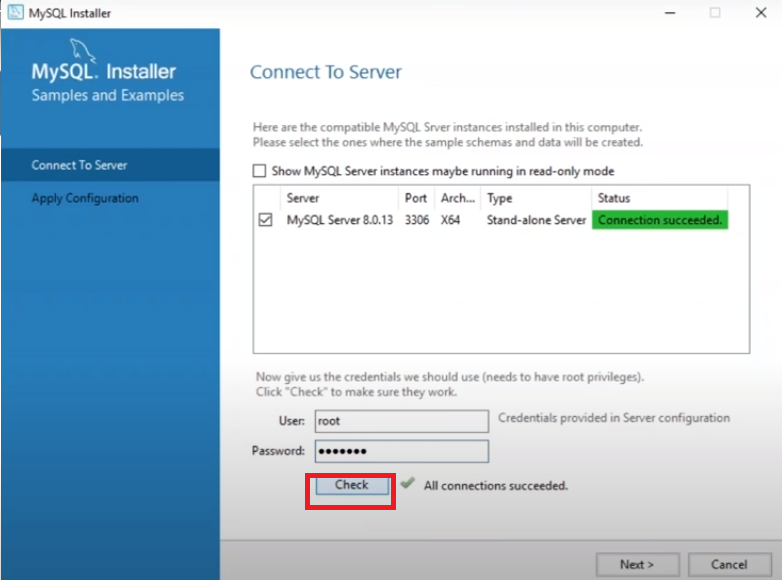Enable read-only mode instances checkbox

click(260, 171)
